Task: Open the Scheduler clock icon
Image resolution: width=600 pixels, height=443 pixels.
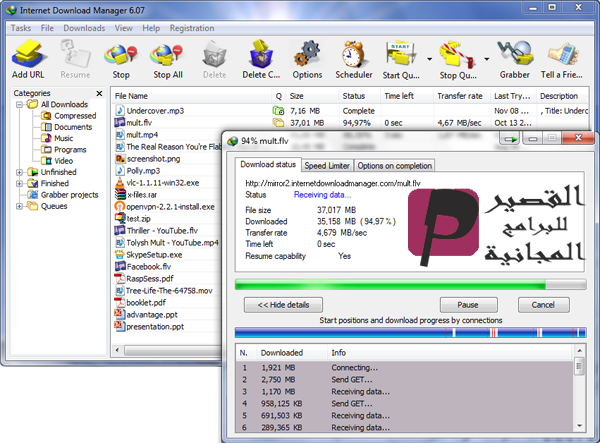Action: coord(354,54)
